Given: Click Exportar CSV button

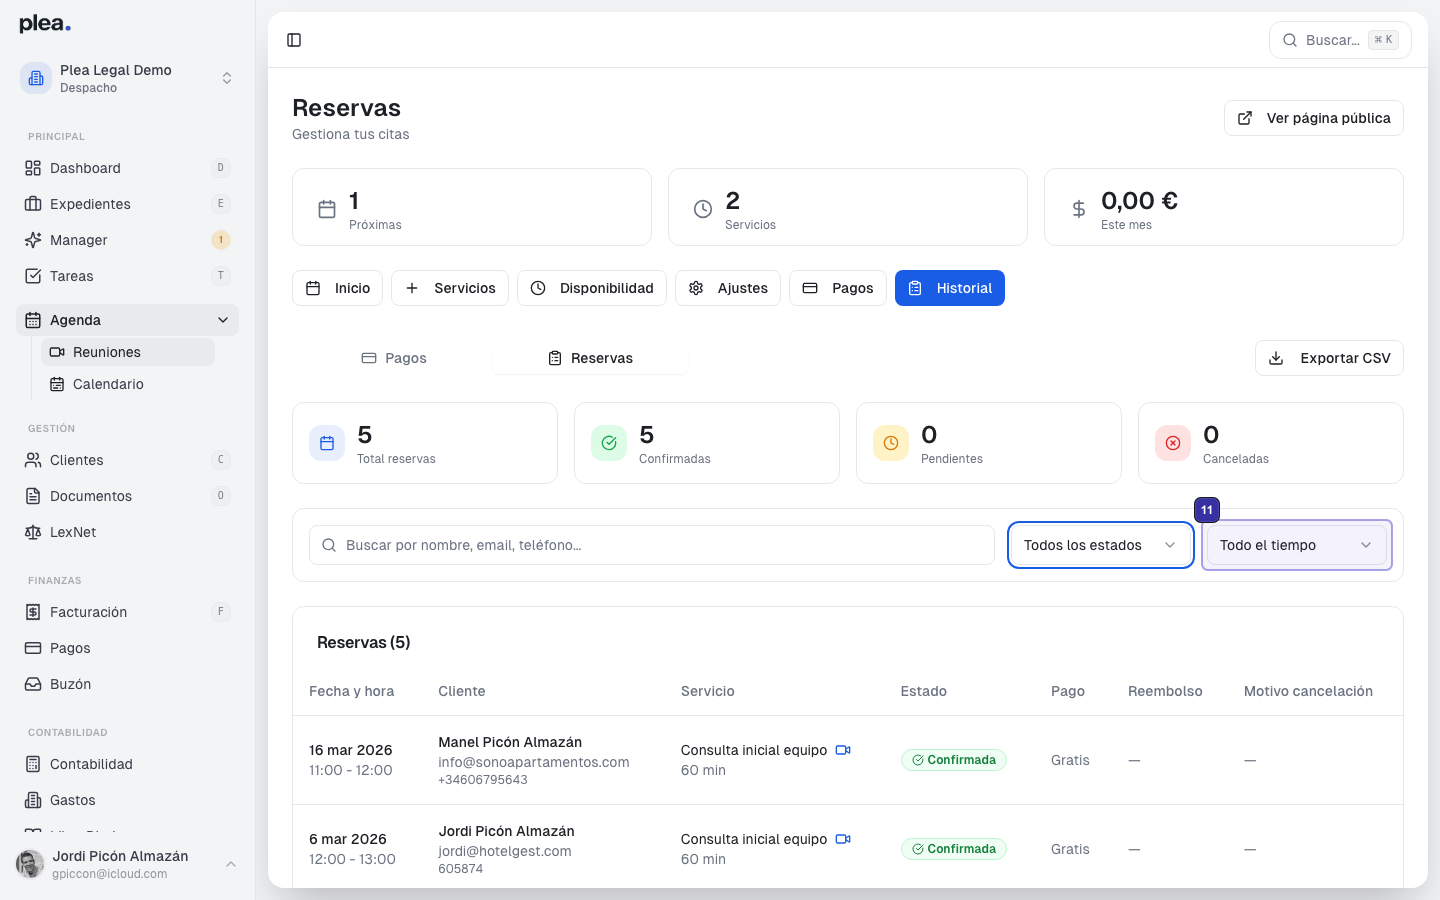Looking at the screenshot, I should coord(1329,358).
